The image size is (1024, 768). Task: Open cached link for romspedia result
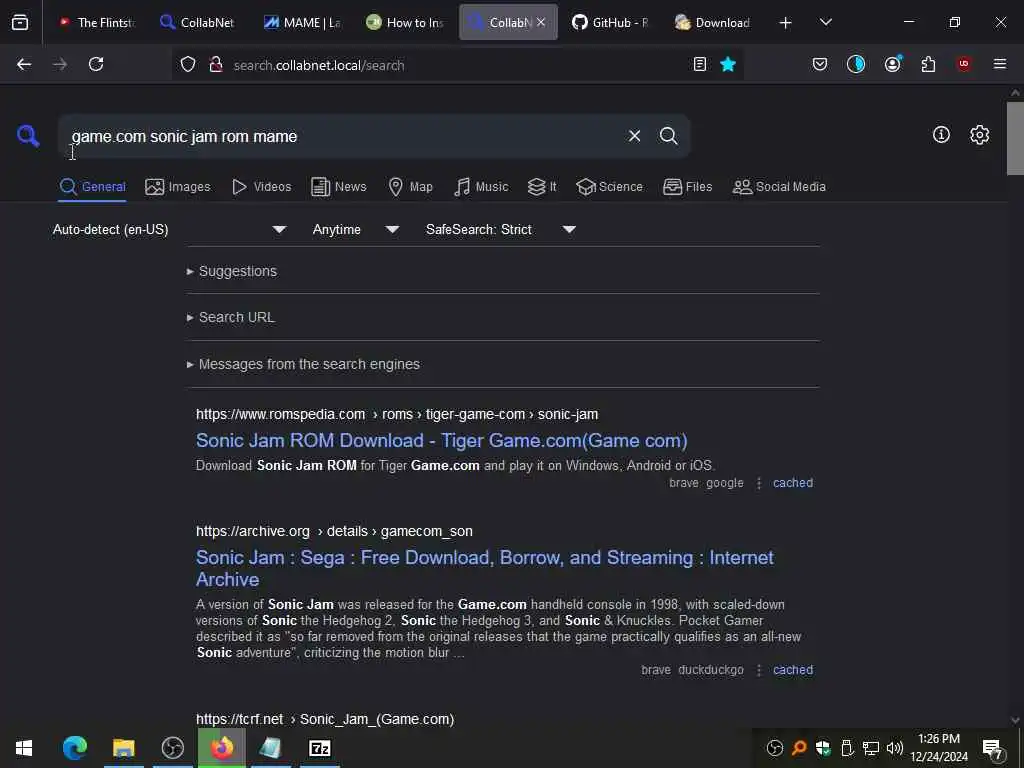click(793, 483)
